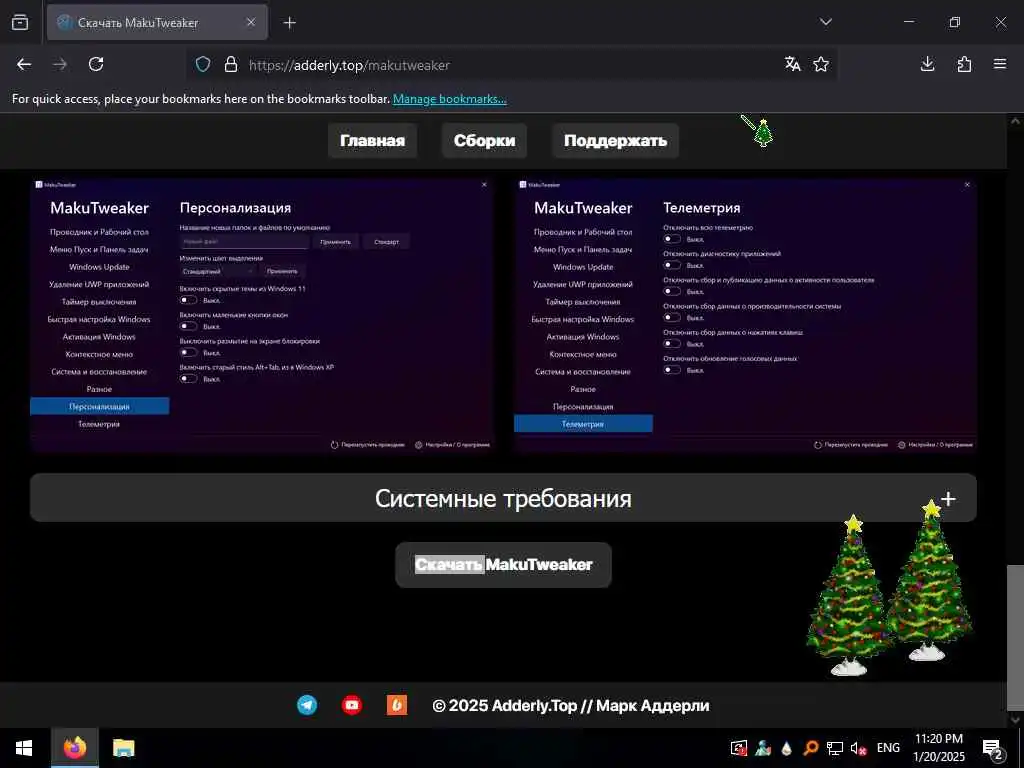Toggle Отключить диагностику приложений switch
This screenshot has height=768, width=1024.
(x=672, y=265)
